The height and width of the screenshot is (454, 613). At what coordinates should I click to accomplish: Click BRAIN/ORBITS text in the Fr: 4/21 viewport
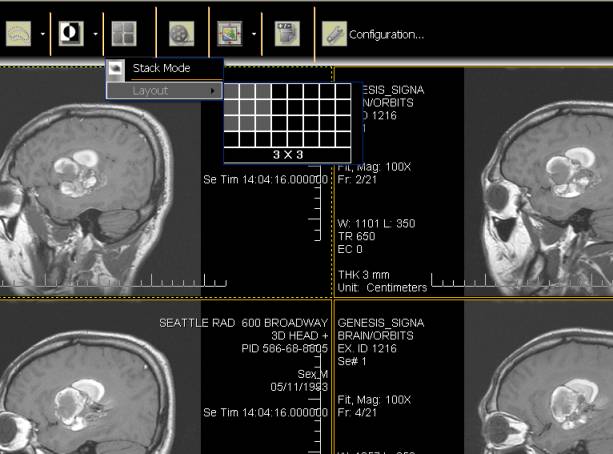click(x=375, y=336)
